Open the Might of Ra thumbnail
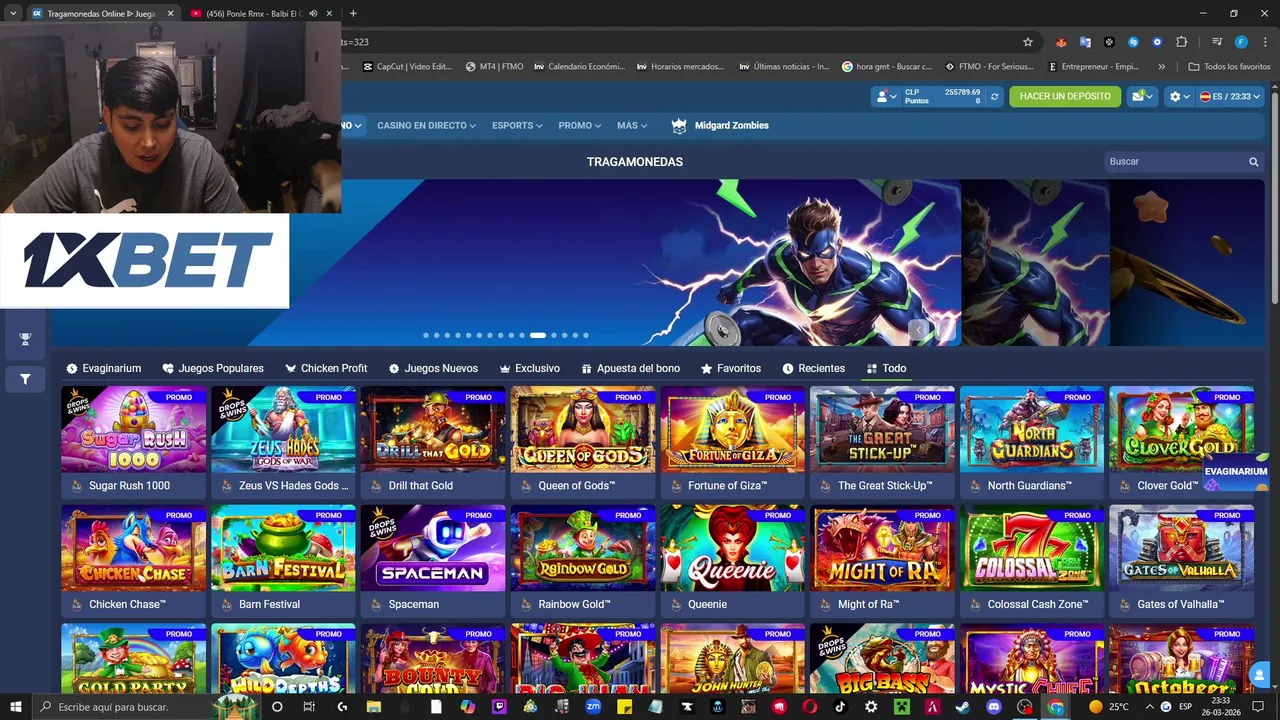1280x720 pixels. coord(882,548)
